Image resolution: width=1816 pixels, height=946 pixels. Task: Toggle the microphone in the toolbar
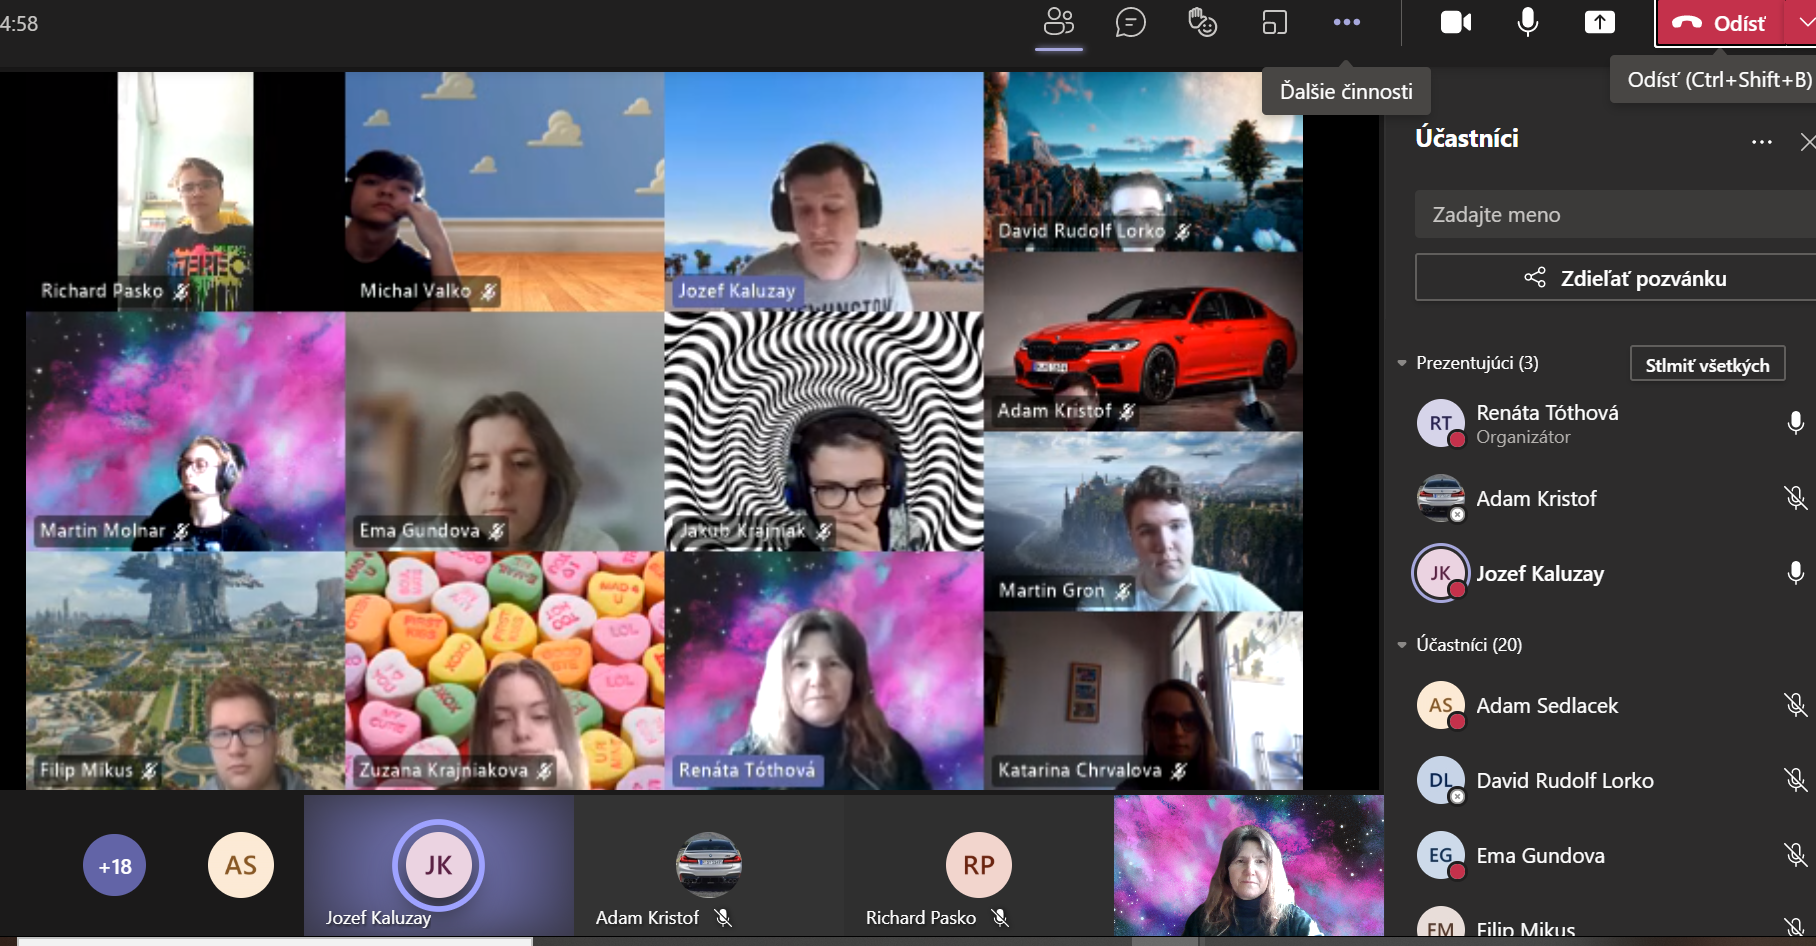(1527, 22)
